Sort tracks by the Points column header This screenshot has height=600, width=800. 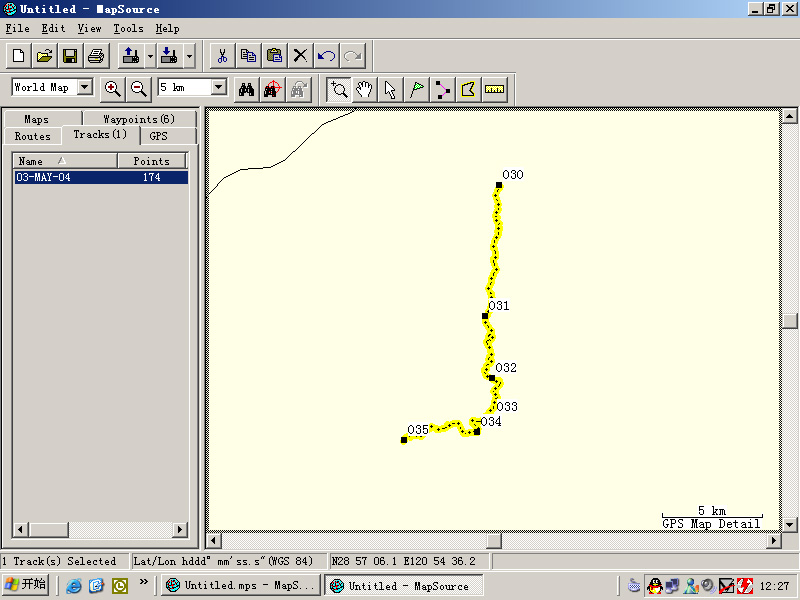[152, 161]
